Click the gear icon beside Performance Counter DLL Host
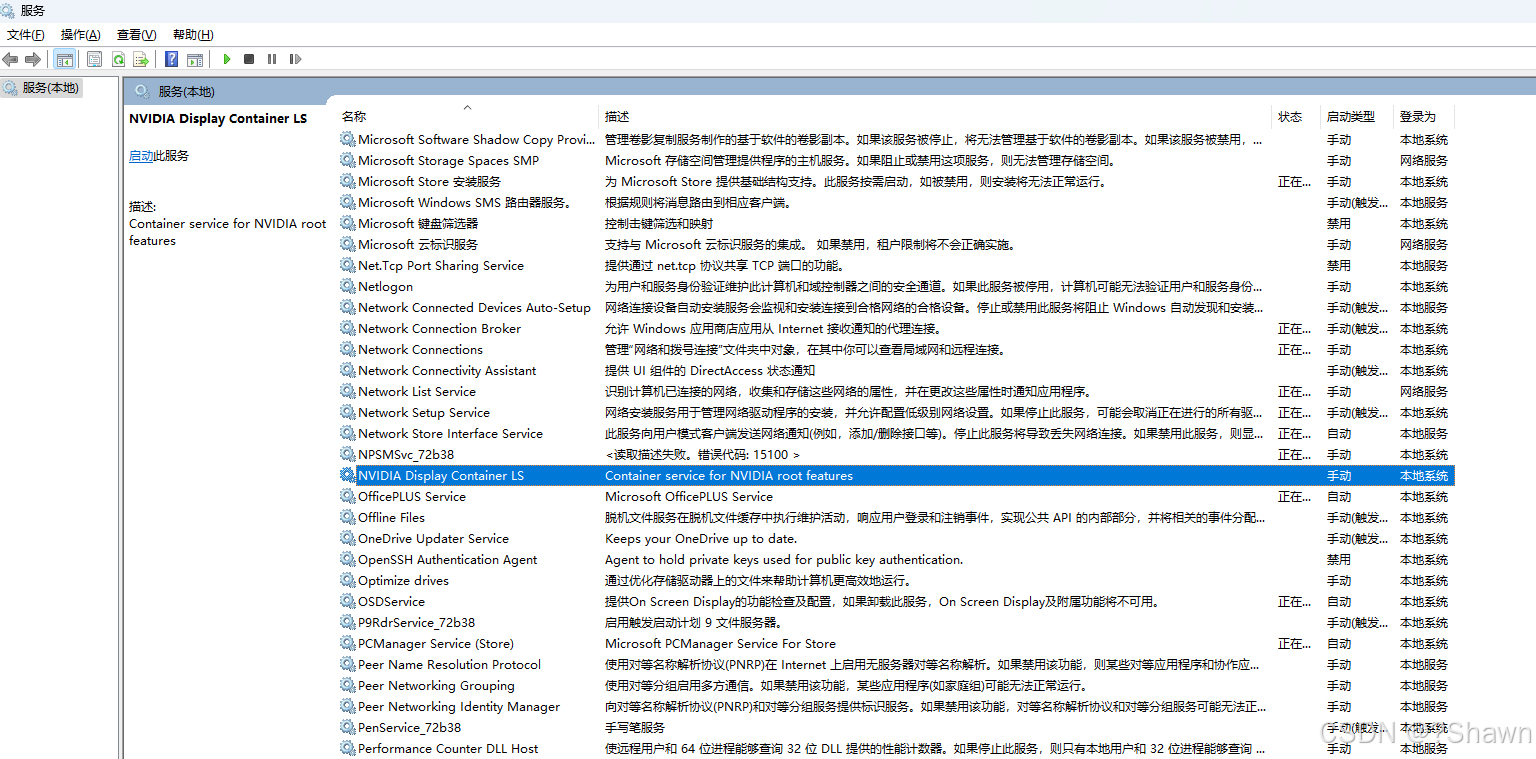1536x759 pixels. pyautogui.click(x=348, y=748)
